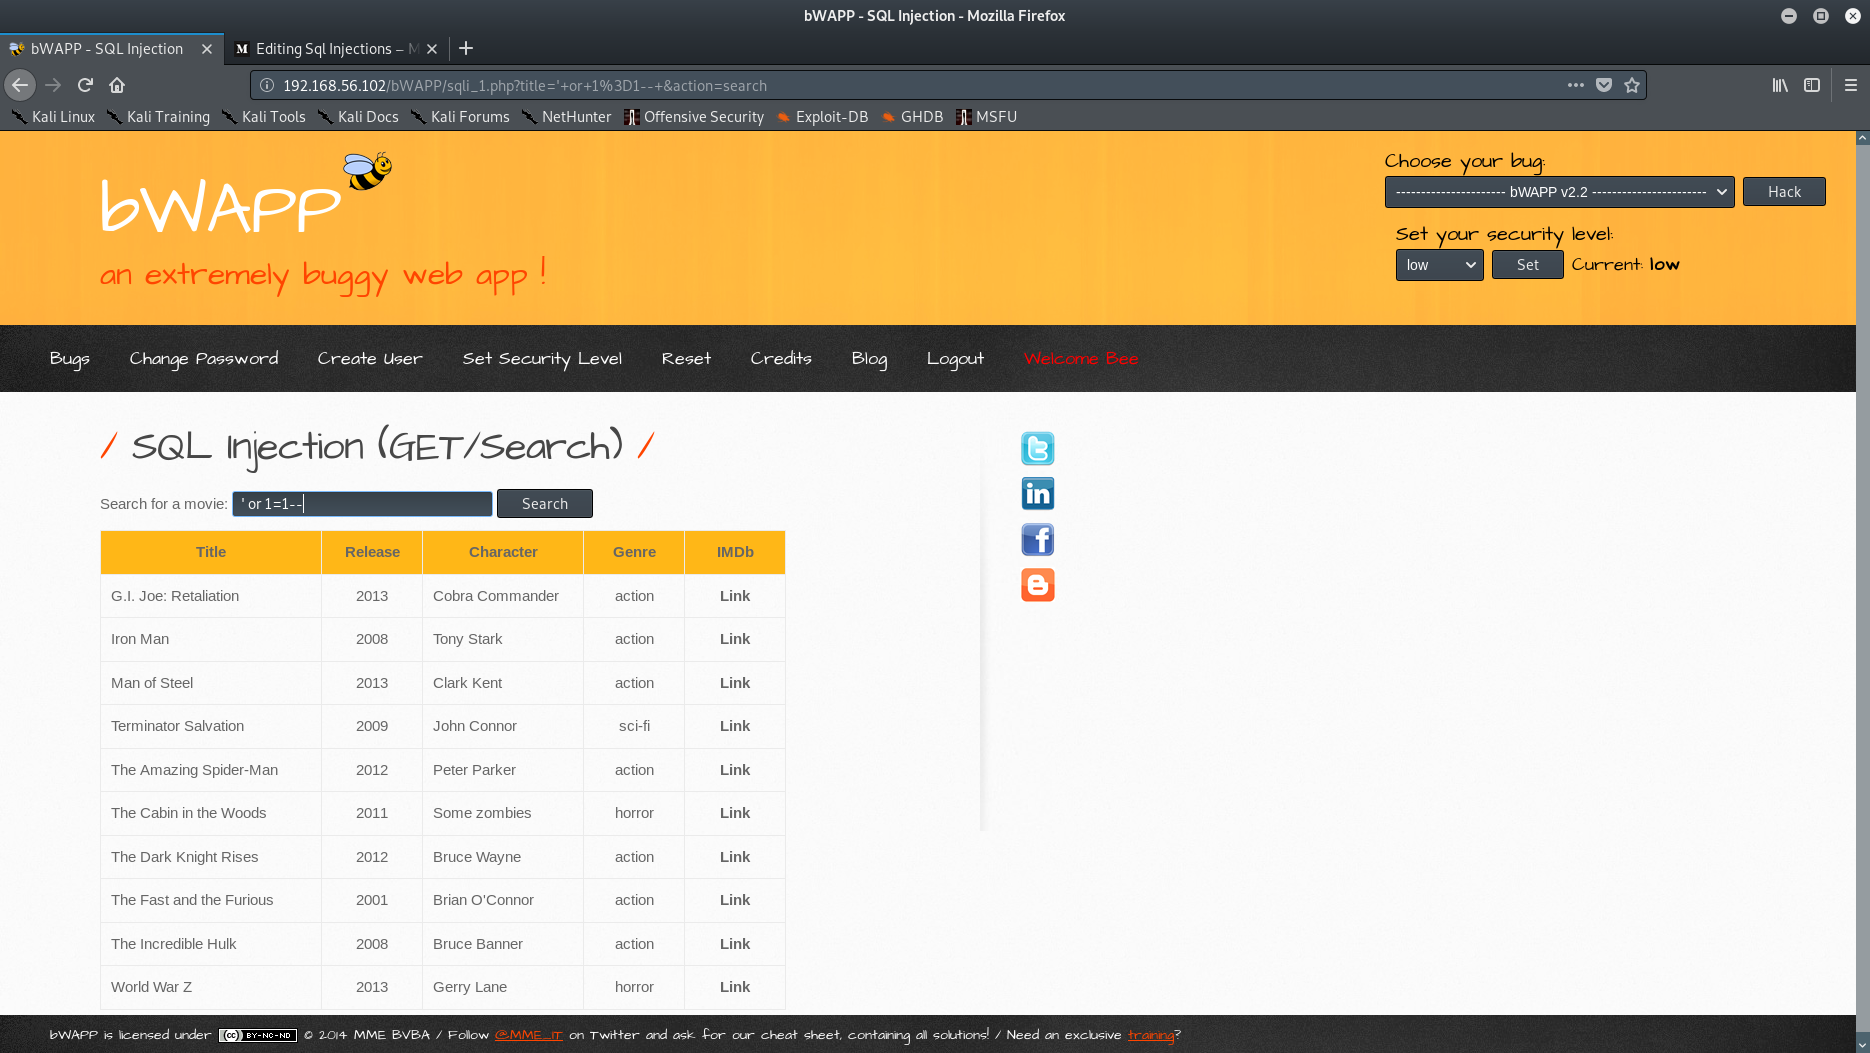The image size is (1870, 1053).
Task: Open the IMDb Link for Terminator Salvation
Action: tap(735, 726)
